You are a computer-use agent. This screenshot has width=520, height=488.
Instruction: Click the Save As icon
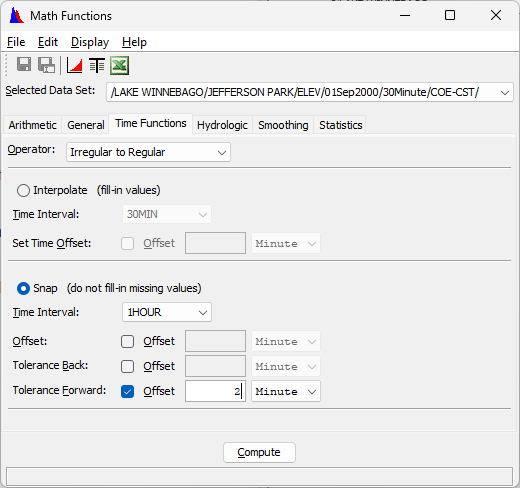point(46,65)
